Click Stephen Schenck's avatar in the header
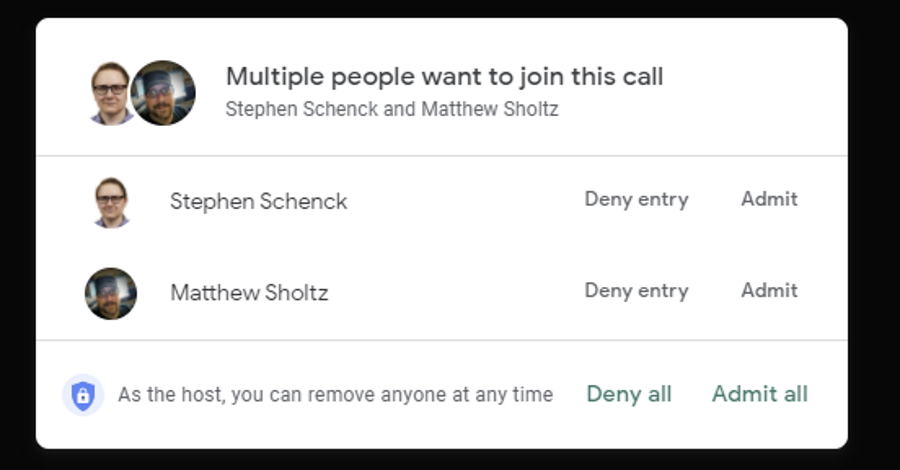The image size is (900, 470). click(x=108, y=92)
